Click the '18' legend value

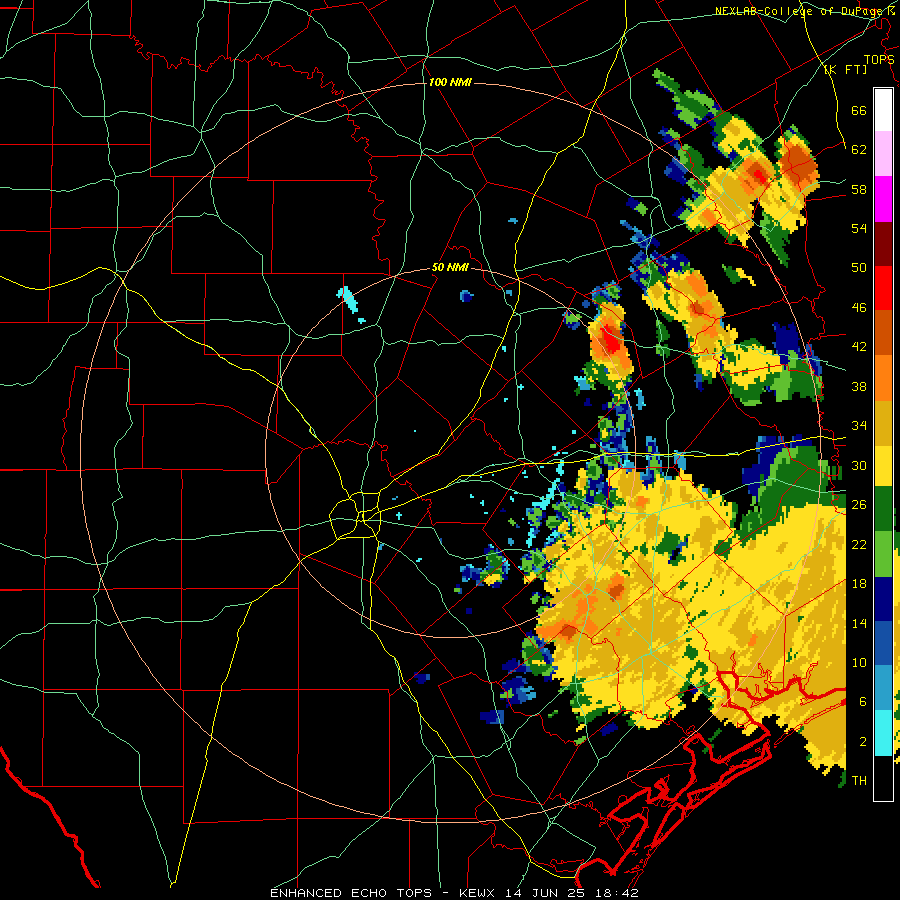click(859, 584)
